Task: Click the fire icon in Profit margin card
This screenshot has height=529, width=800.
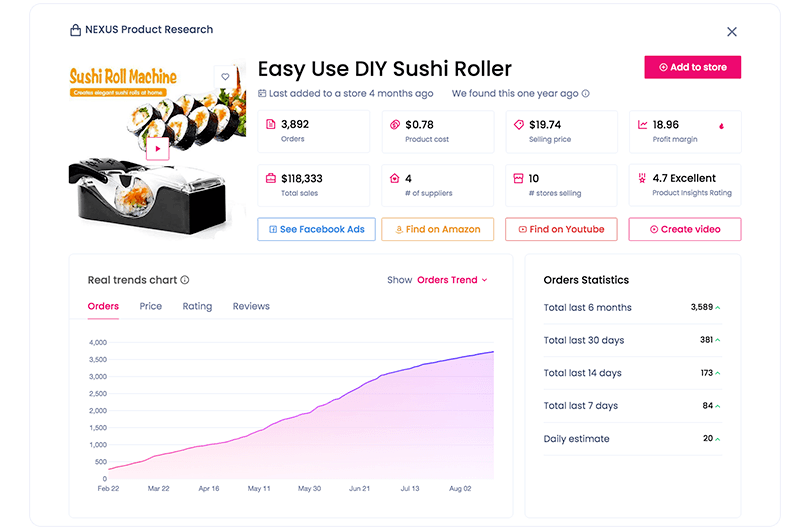Action: tap(721, 126)
